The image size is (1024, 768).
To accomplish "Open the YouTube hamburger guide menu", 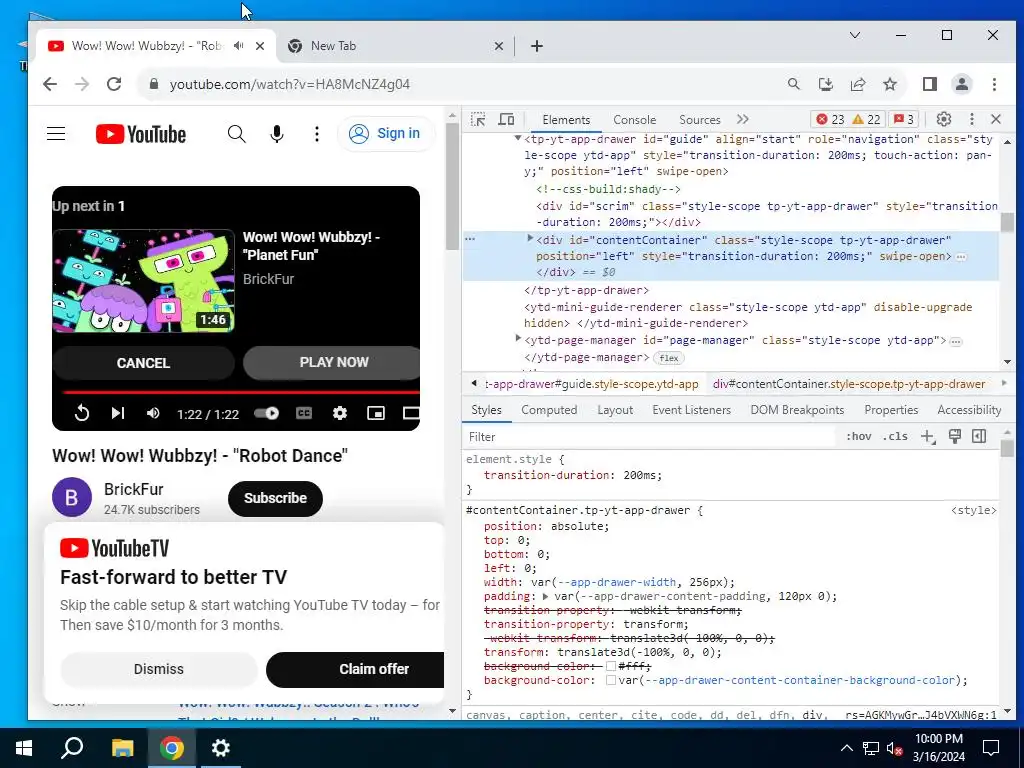I will [56, 134].
